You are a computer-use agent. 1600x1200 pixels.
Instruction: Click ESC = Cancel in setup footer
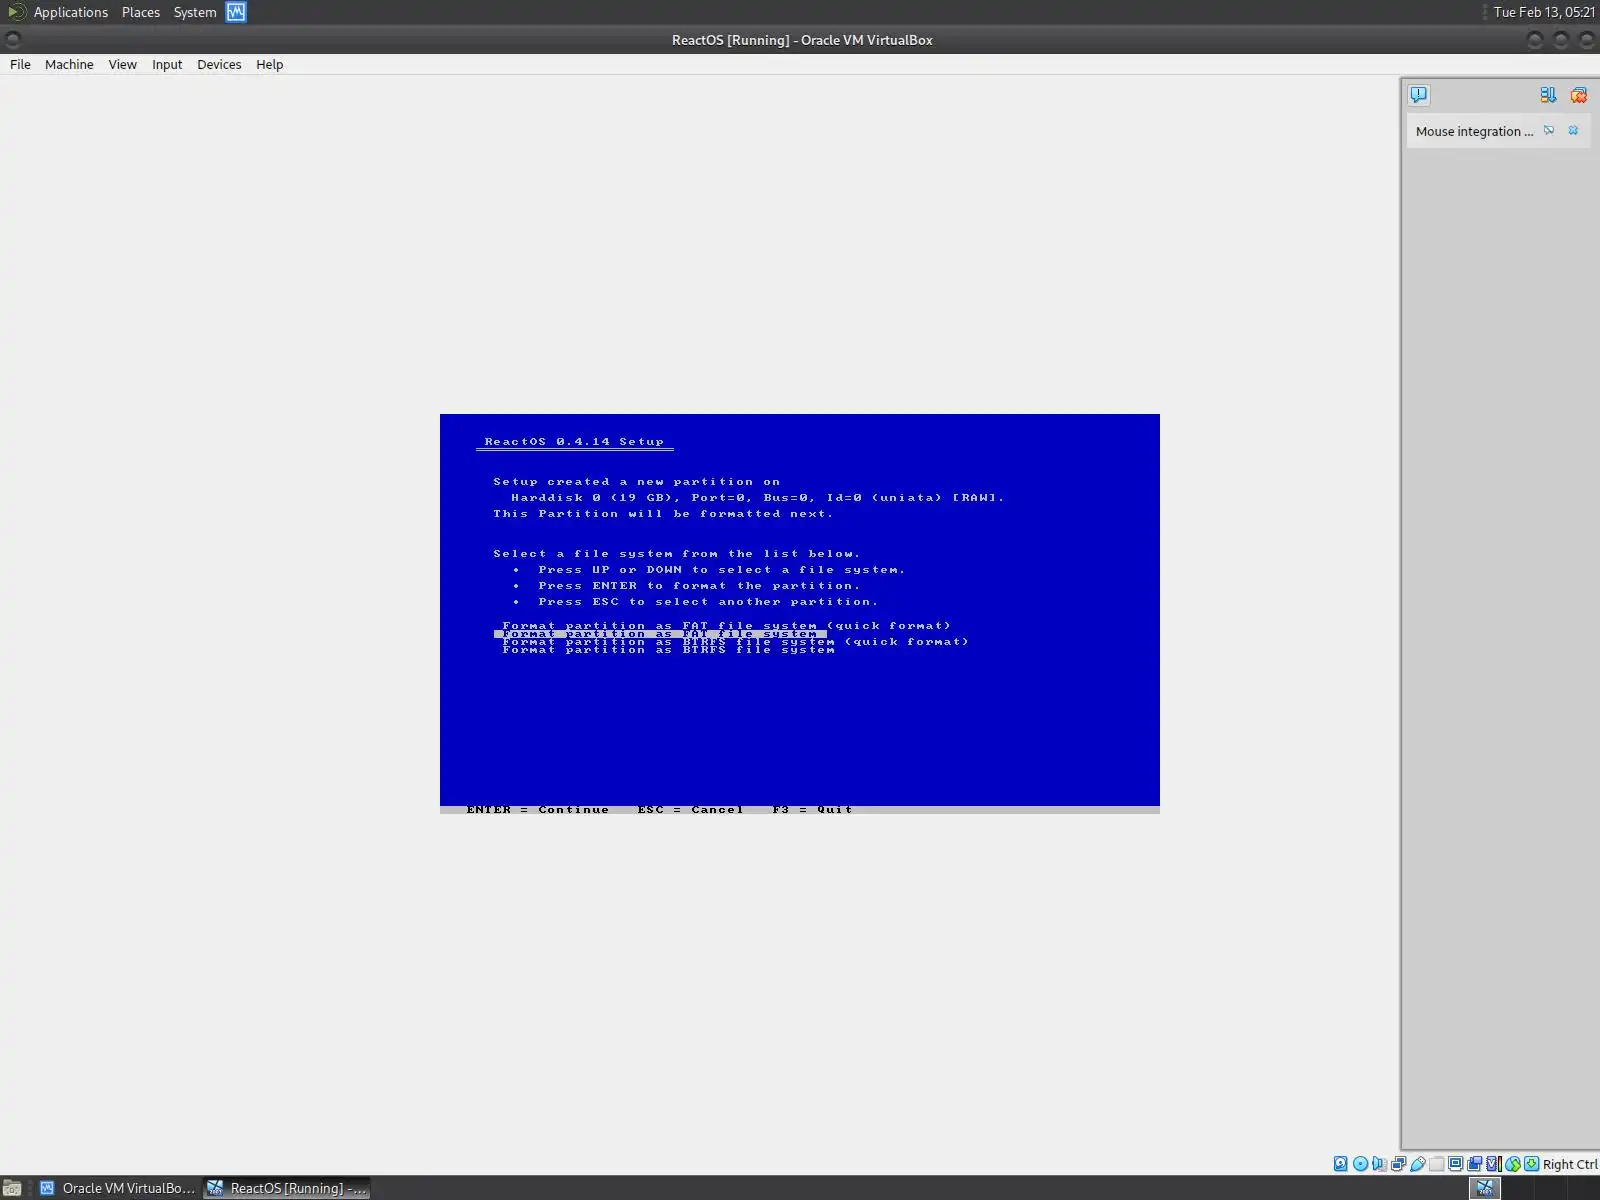[690, 809]
